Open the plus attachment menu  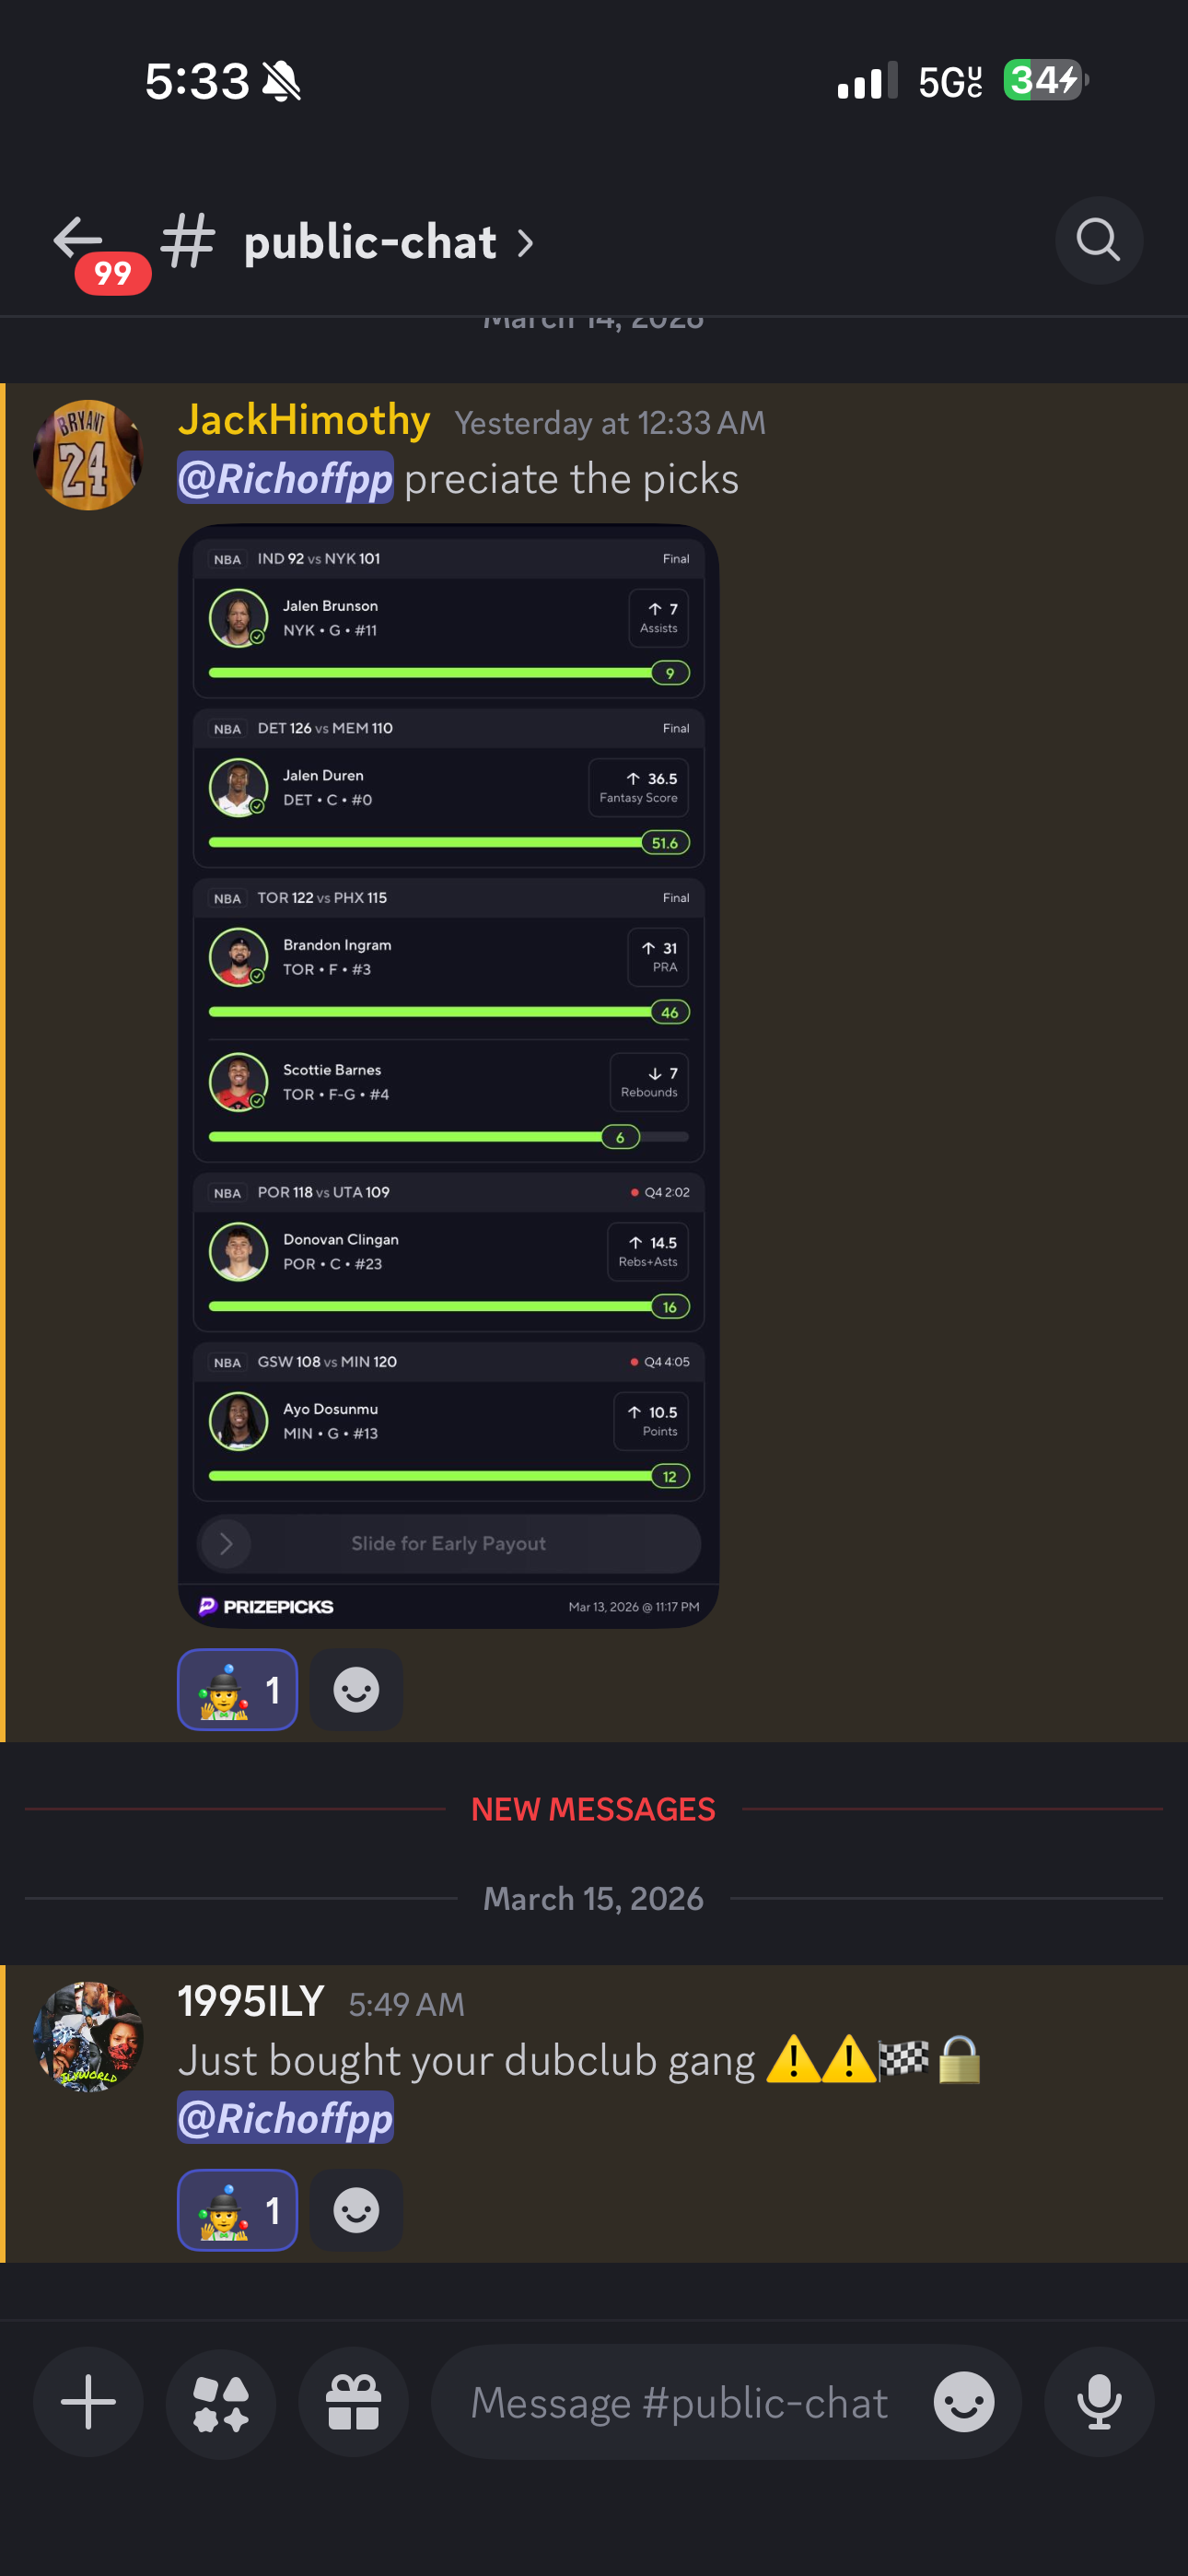point(88,2401)
